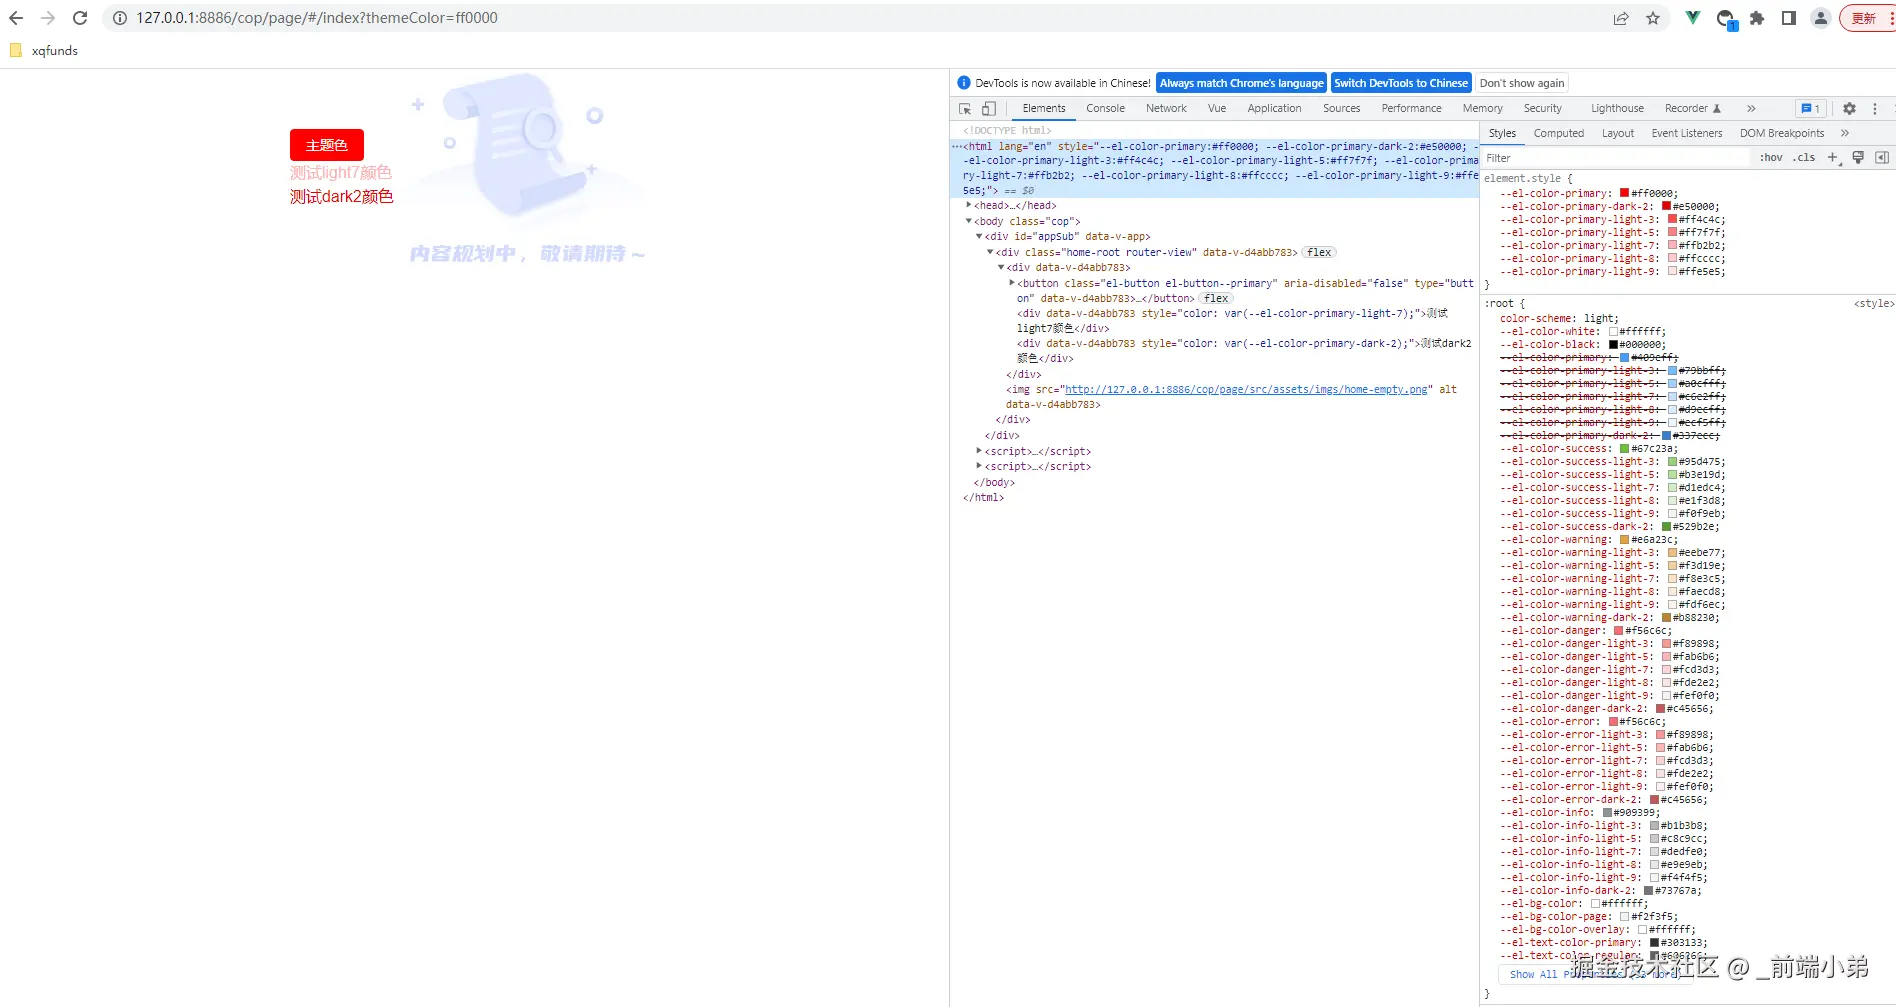Show more Styles sidebar tabs
This screenshot has width=1896, height=1007.
(1845, 134)
